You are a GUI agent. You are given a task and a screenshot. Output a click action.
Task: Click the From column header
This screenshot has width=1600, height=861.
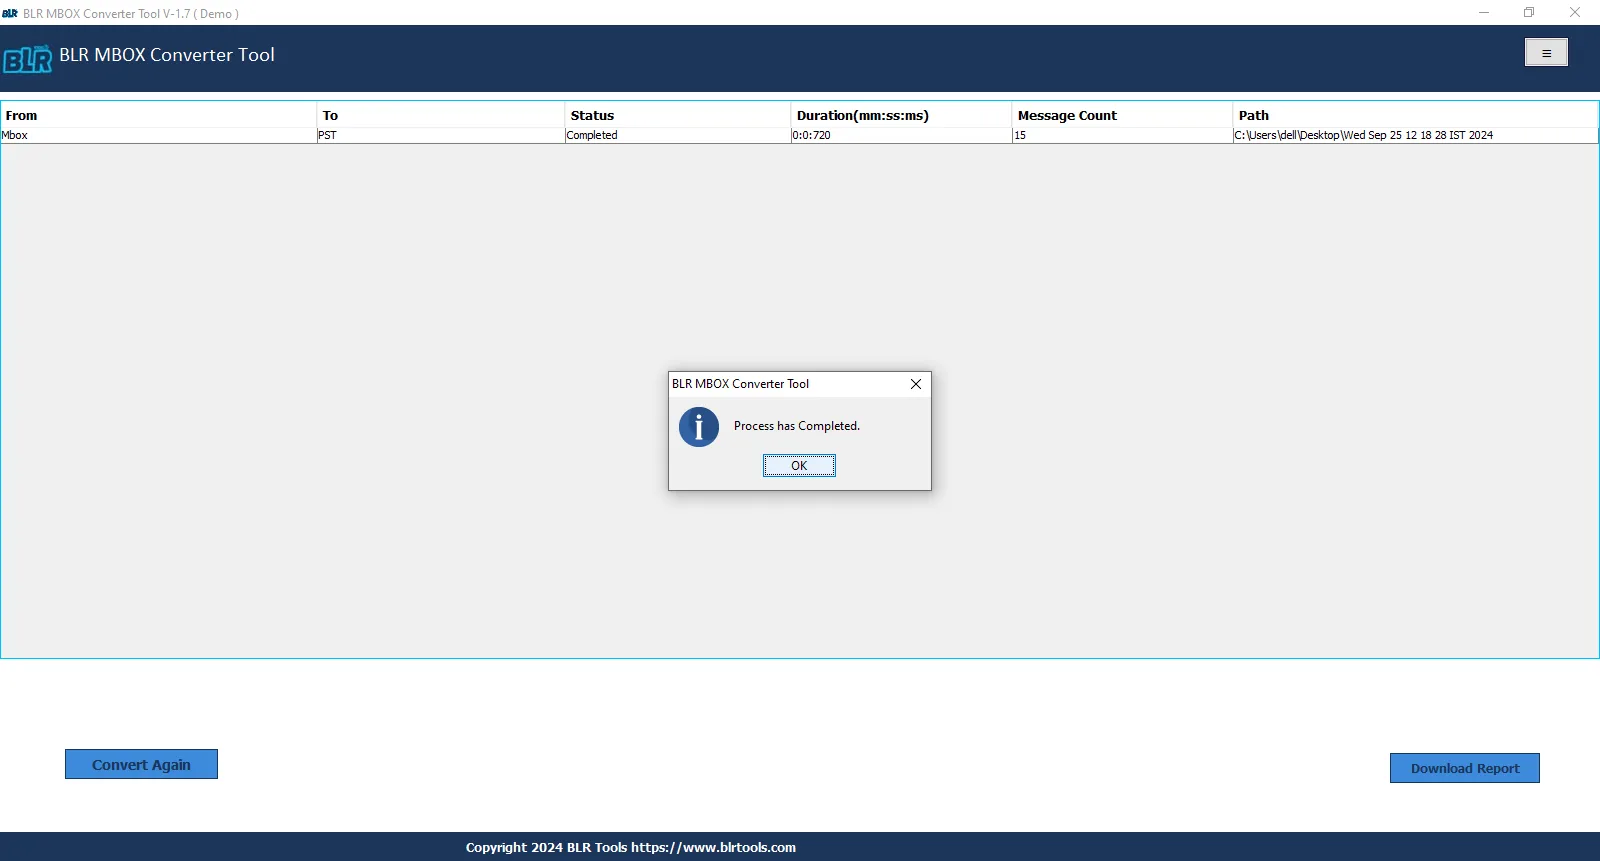[159, 115]
